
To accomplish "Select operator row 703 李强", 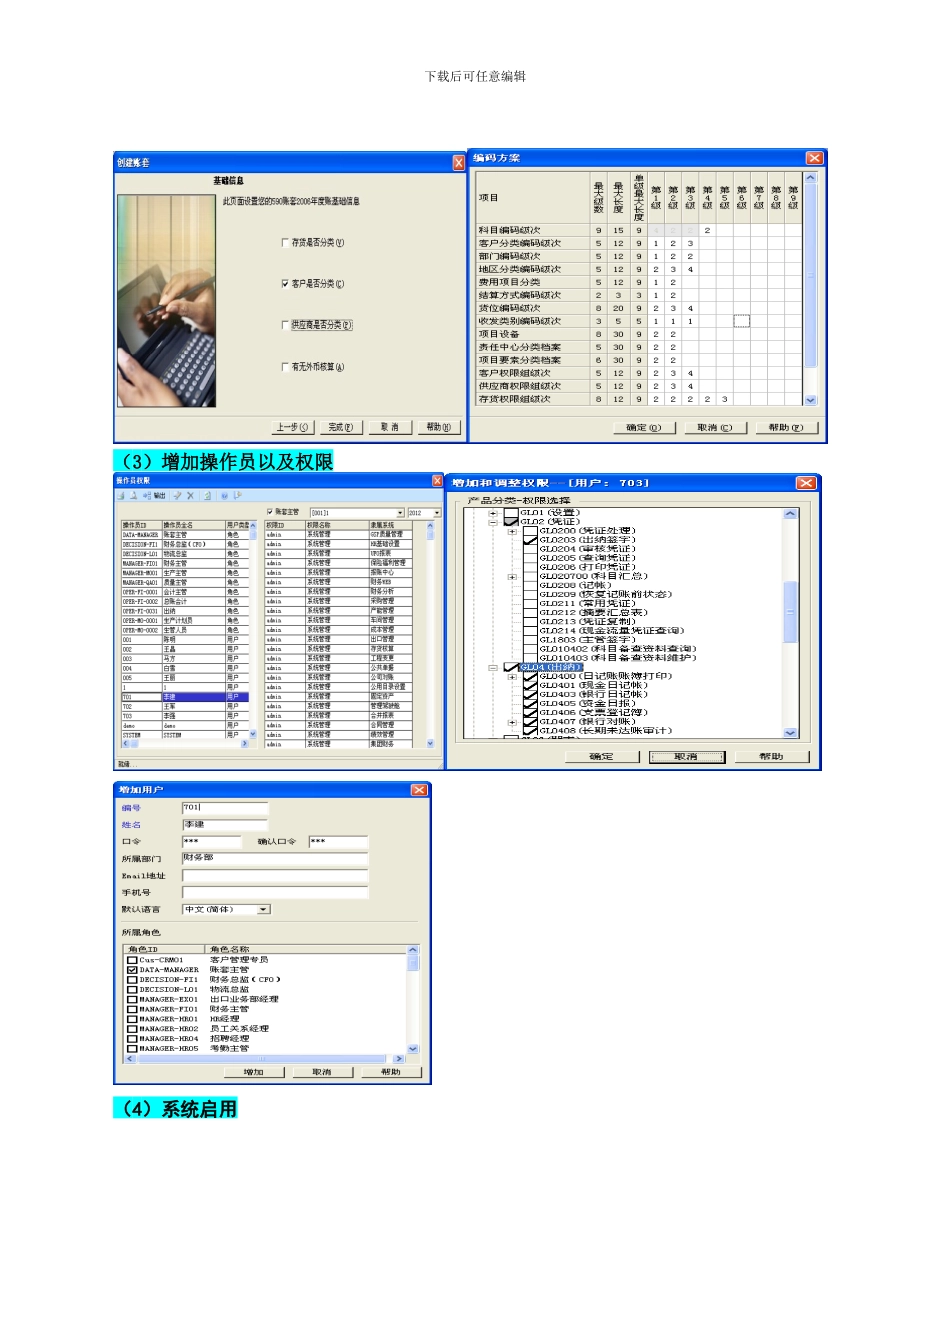I will [x=185, y=716].
